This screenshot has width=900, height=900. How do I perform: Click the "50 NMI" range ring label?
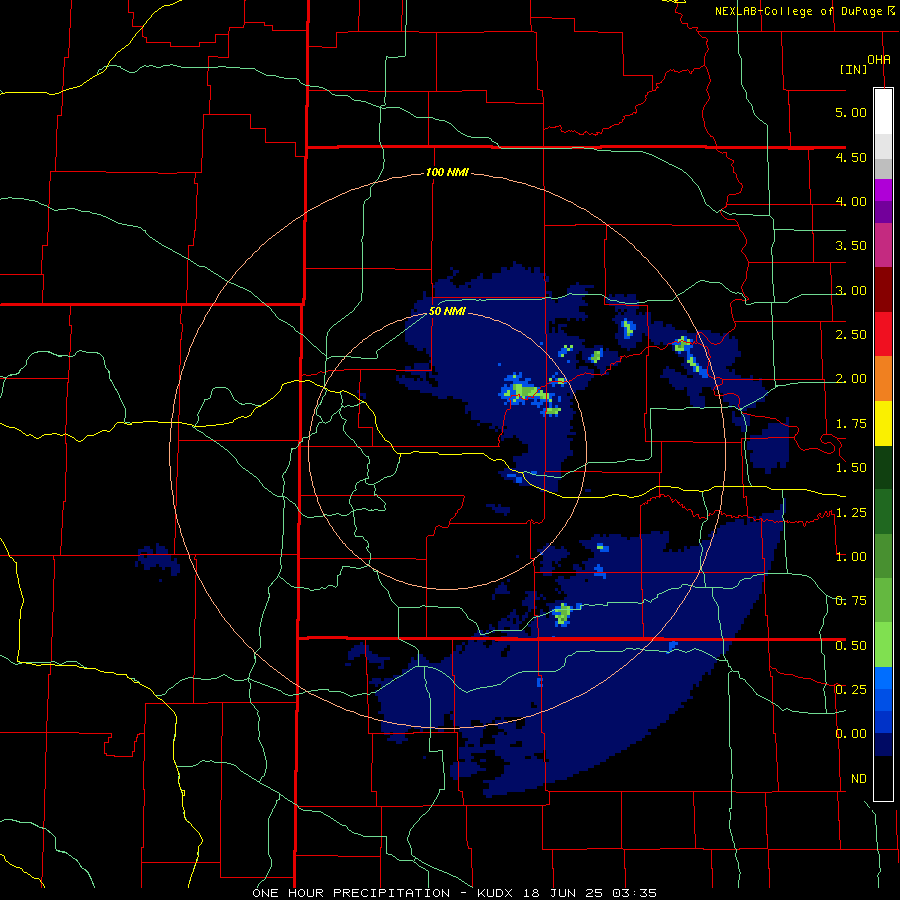point(447,312)
